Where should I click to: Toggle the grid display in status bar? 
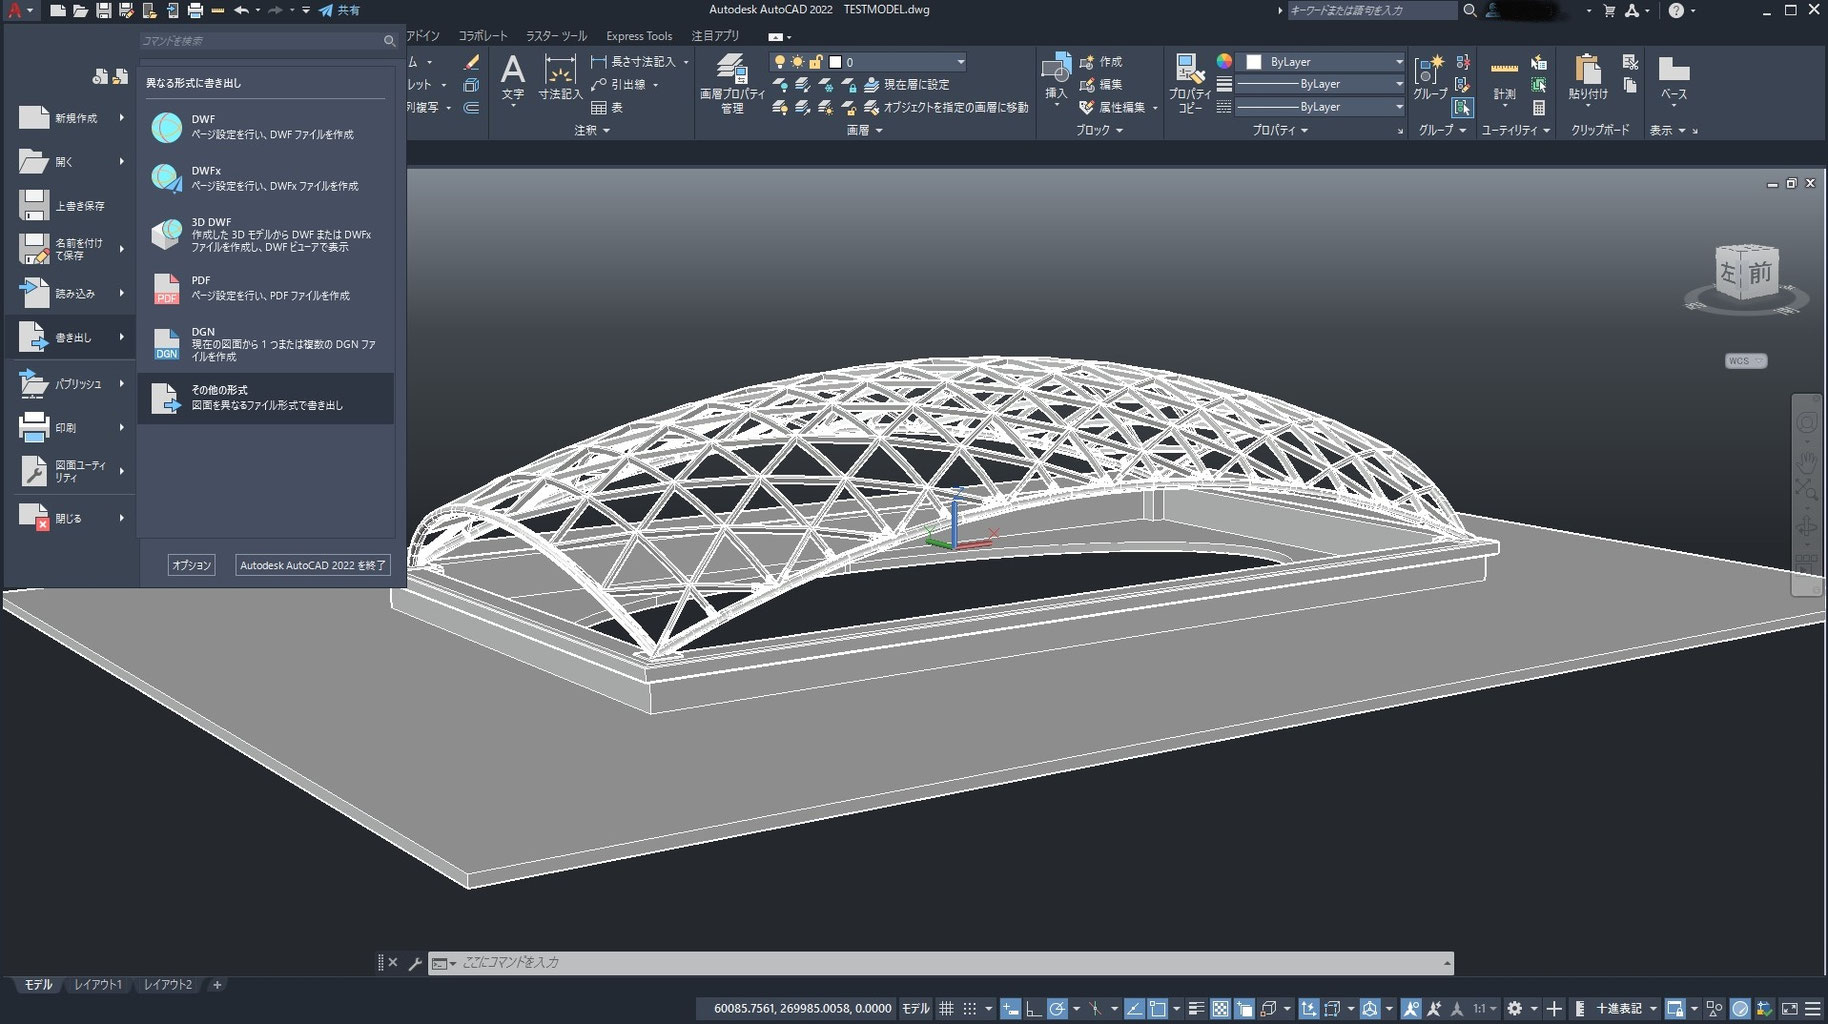[946, 1008]
